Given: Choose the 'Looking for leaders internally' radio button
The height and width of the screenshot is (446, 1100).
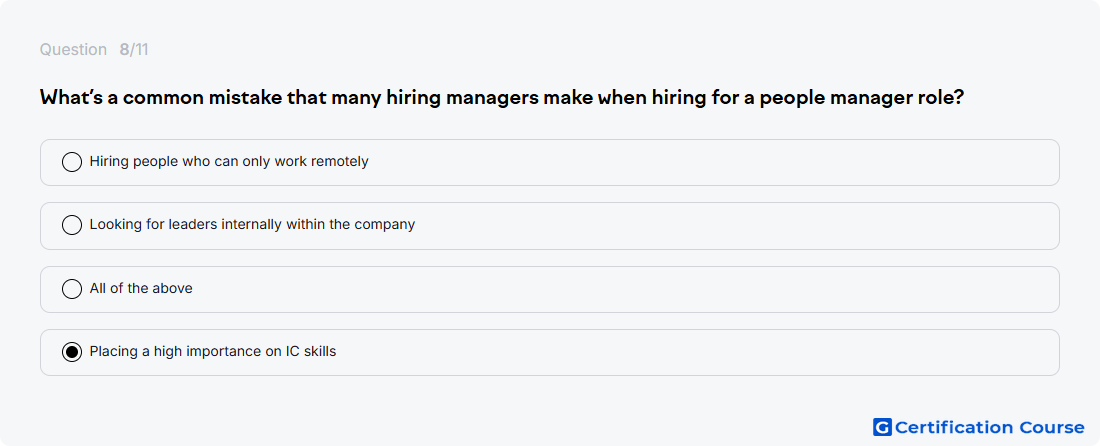Looking at the screenshot, I should click(72, 225).
